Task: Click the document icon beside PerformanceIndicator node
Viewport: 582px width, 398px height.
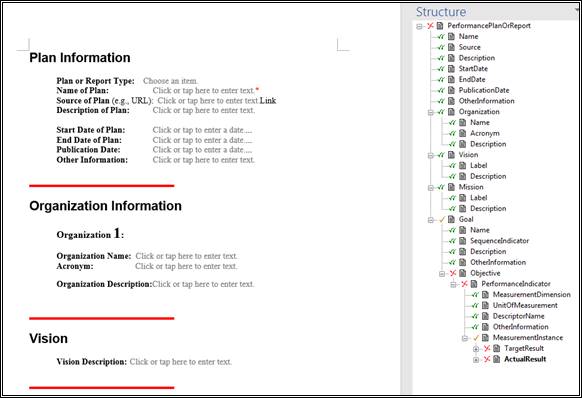Action: point(474,284)
